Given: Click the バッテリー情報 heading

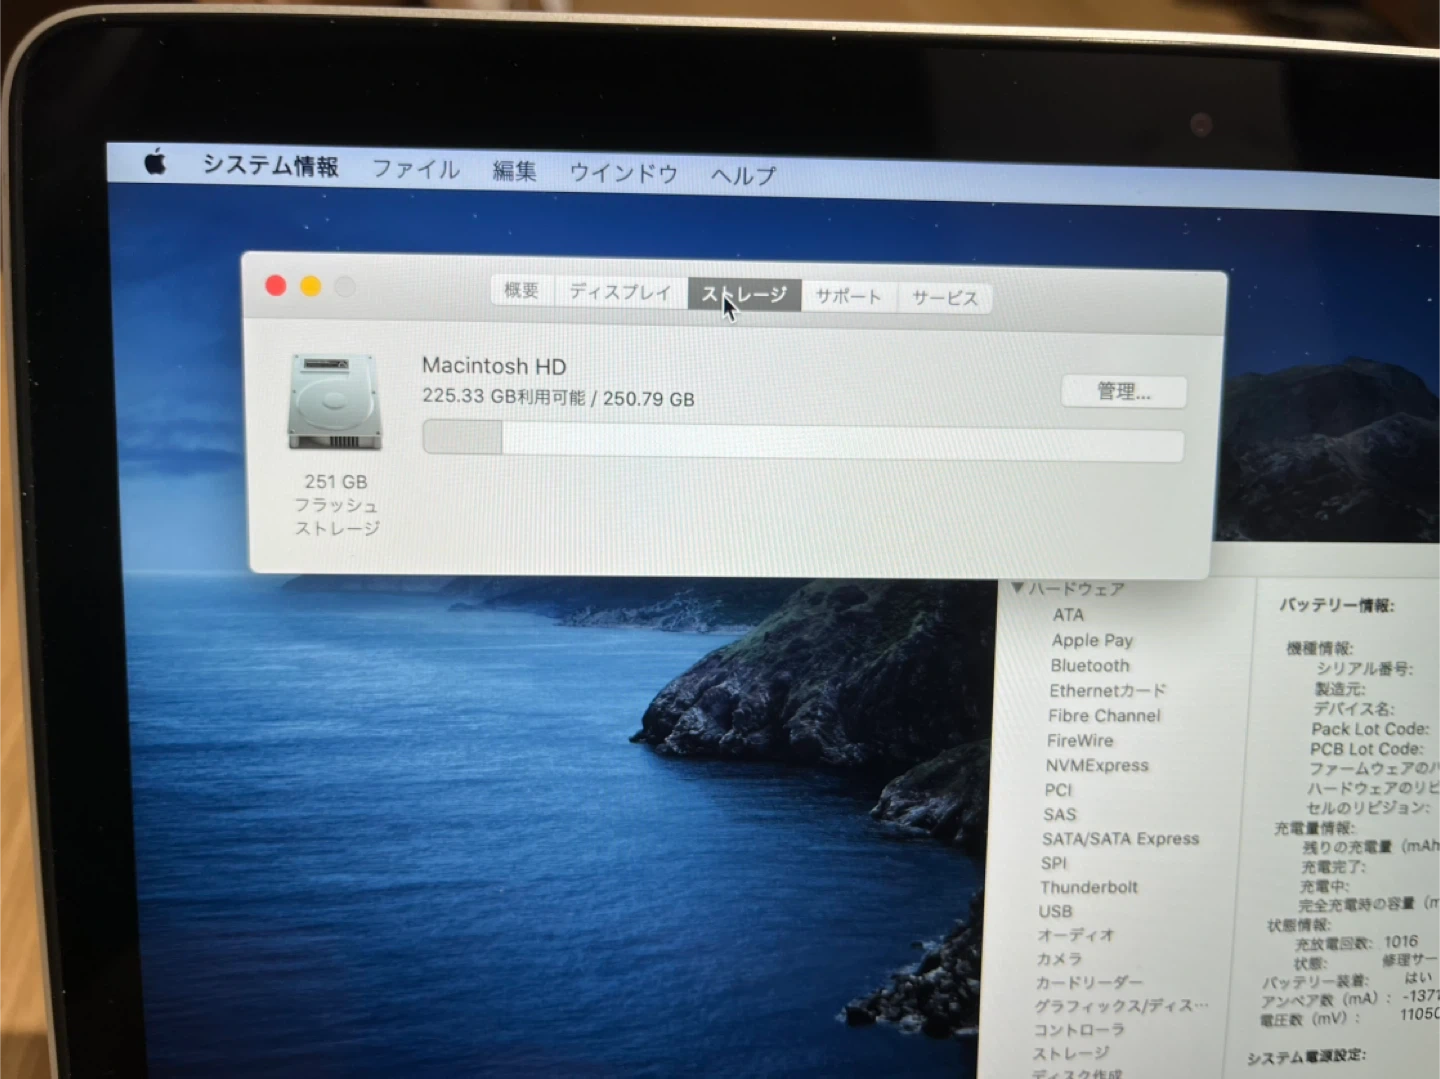Looking at the screenshot, I should 1337,605.
